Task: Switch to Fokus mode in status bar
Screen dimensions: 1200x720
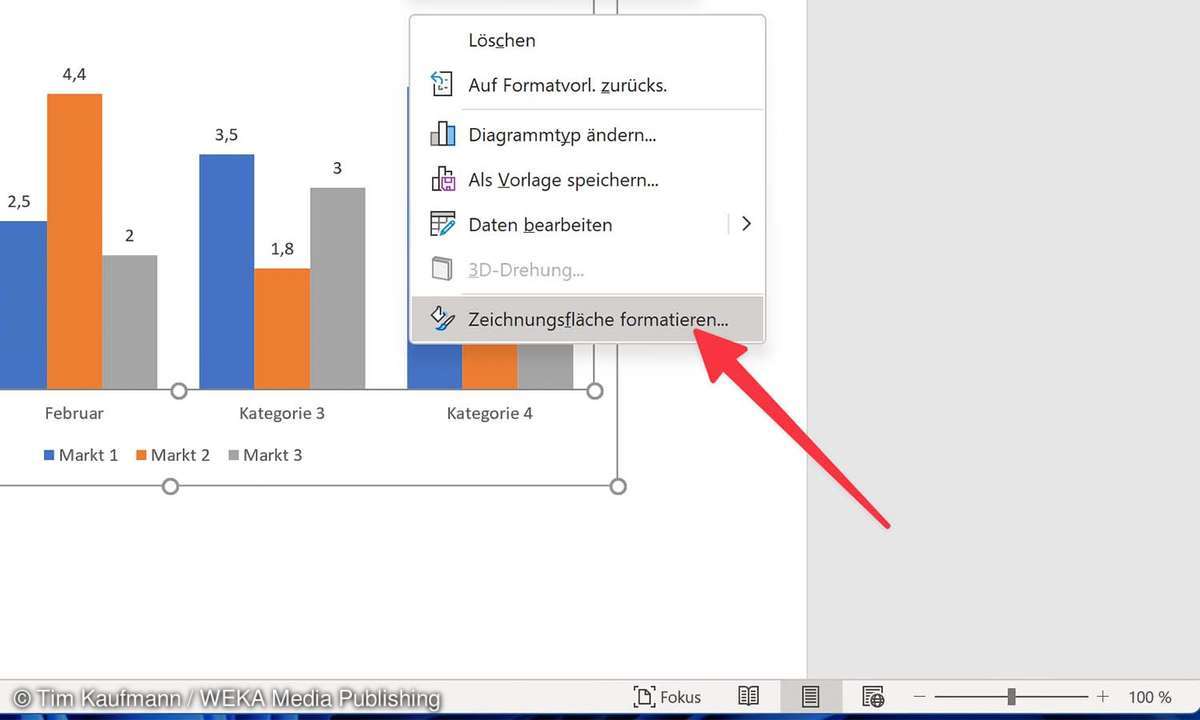Action: click(x=667, y=697)
